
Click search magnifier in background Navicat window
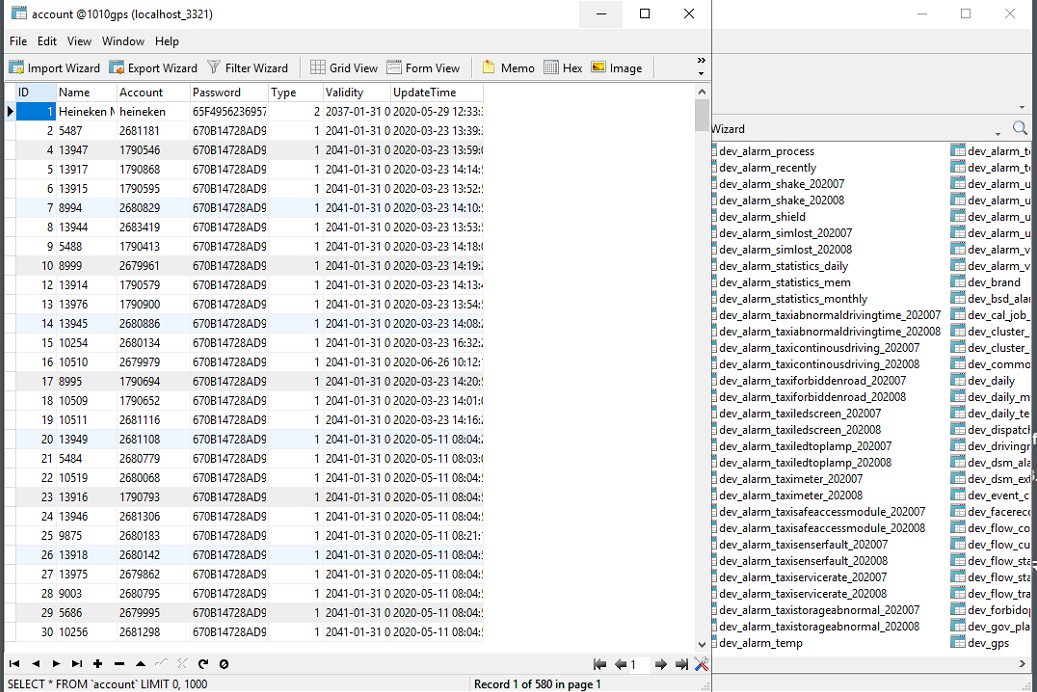[x=1020, y=128]
